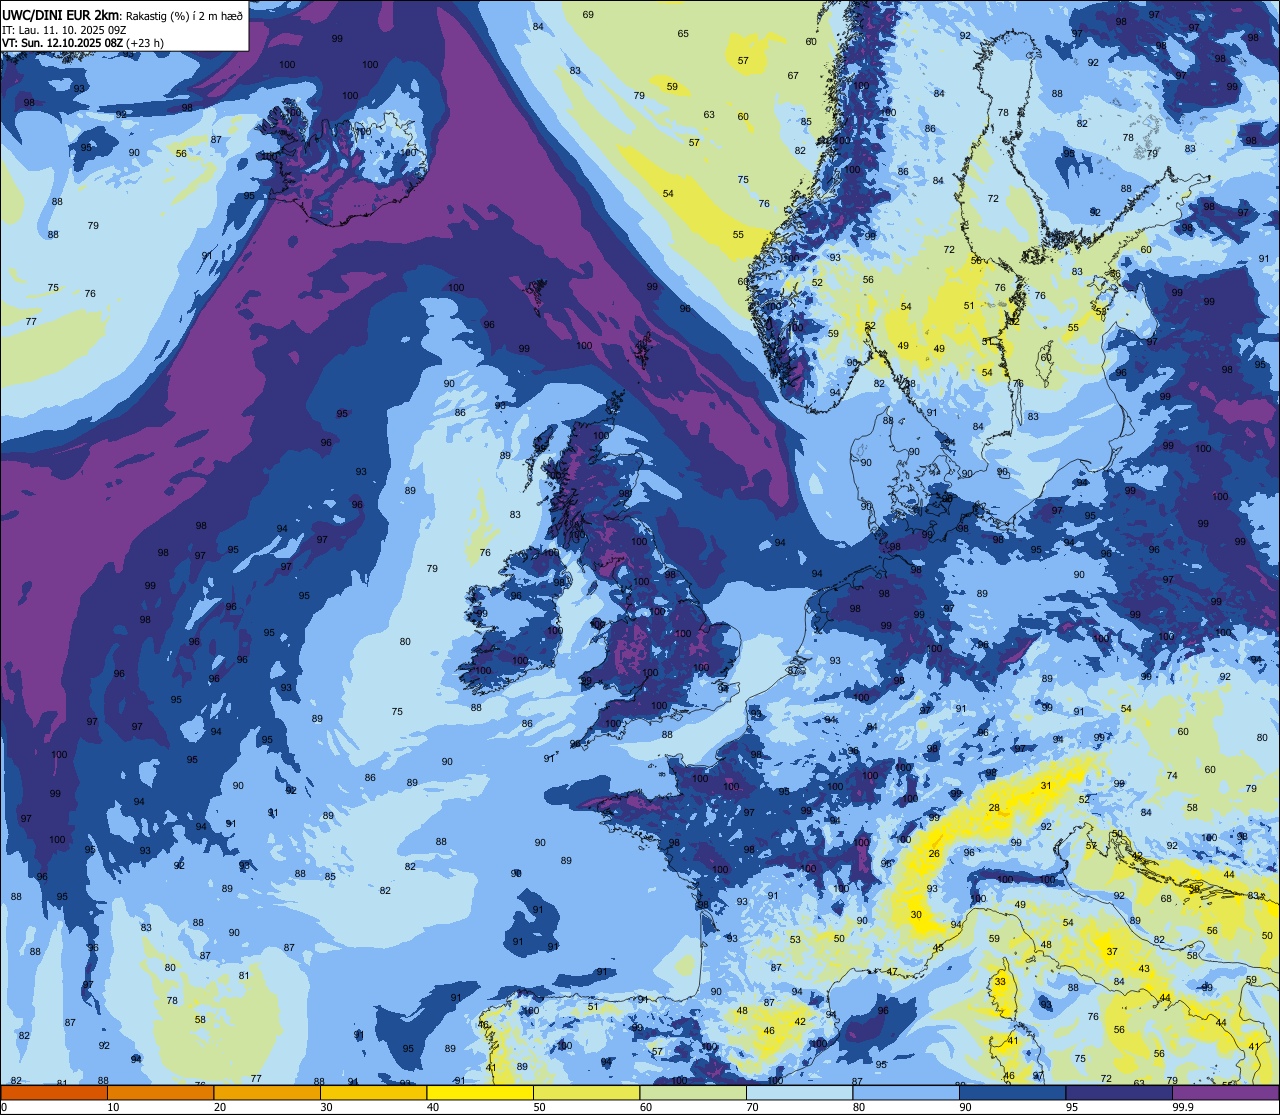Click the 10–20 orange legend swatch
The image size is (1280, 1115).
(x=160, y=1092)
